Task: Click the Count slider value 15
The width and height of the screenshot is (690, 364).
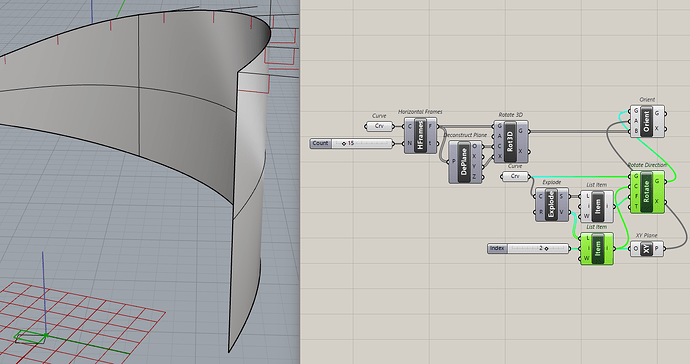Action: coord(351,143)
